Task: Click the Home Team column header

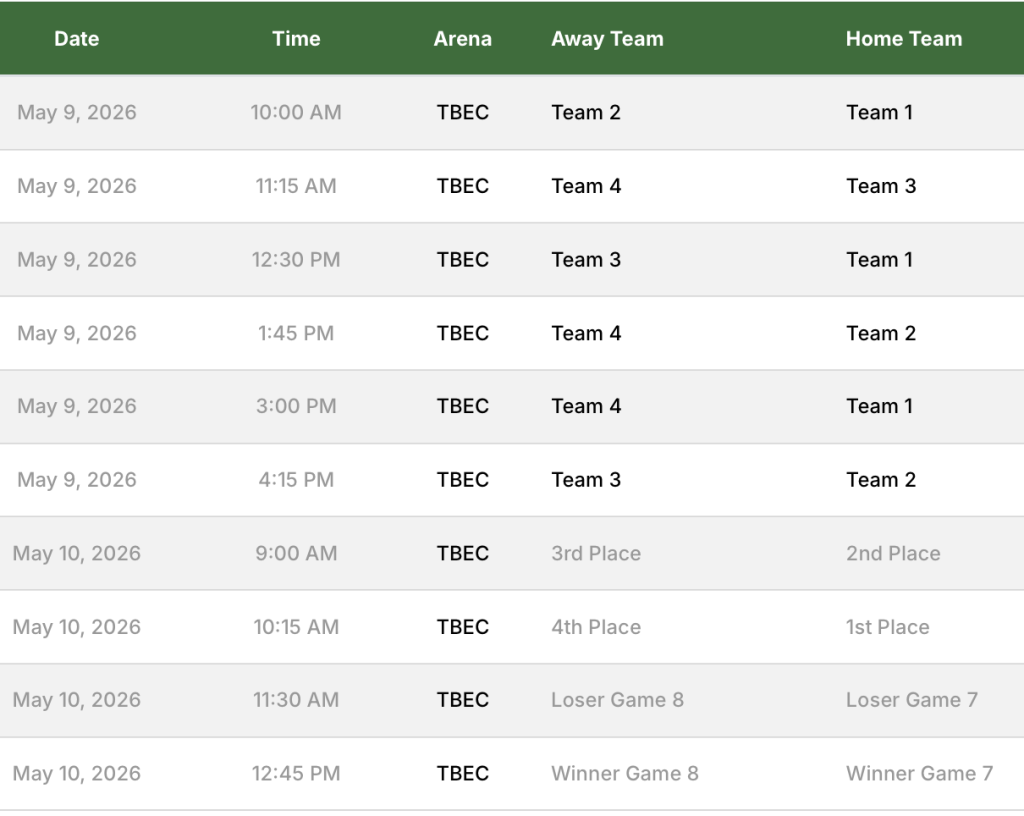Action: (904, 39)
